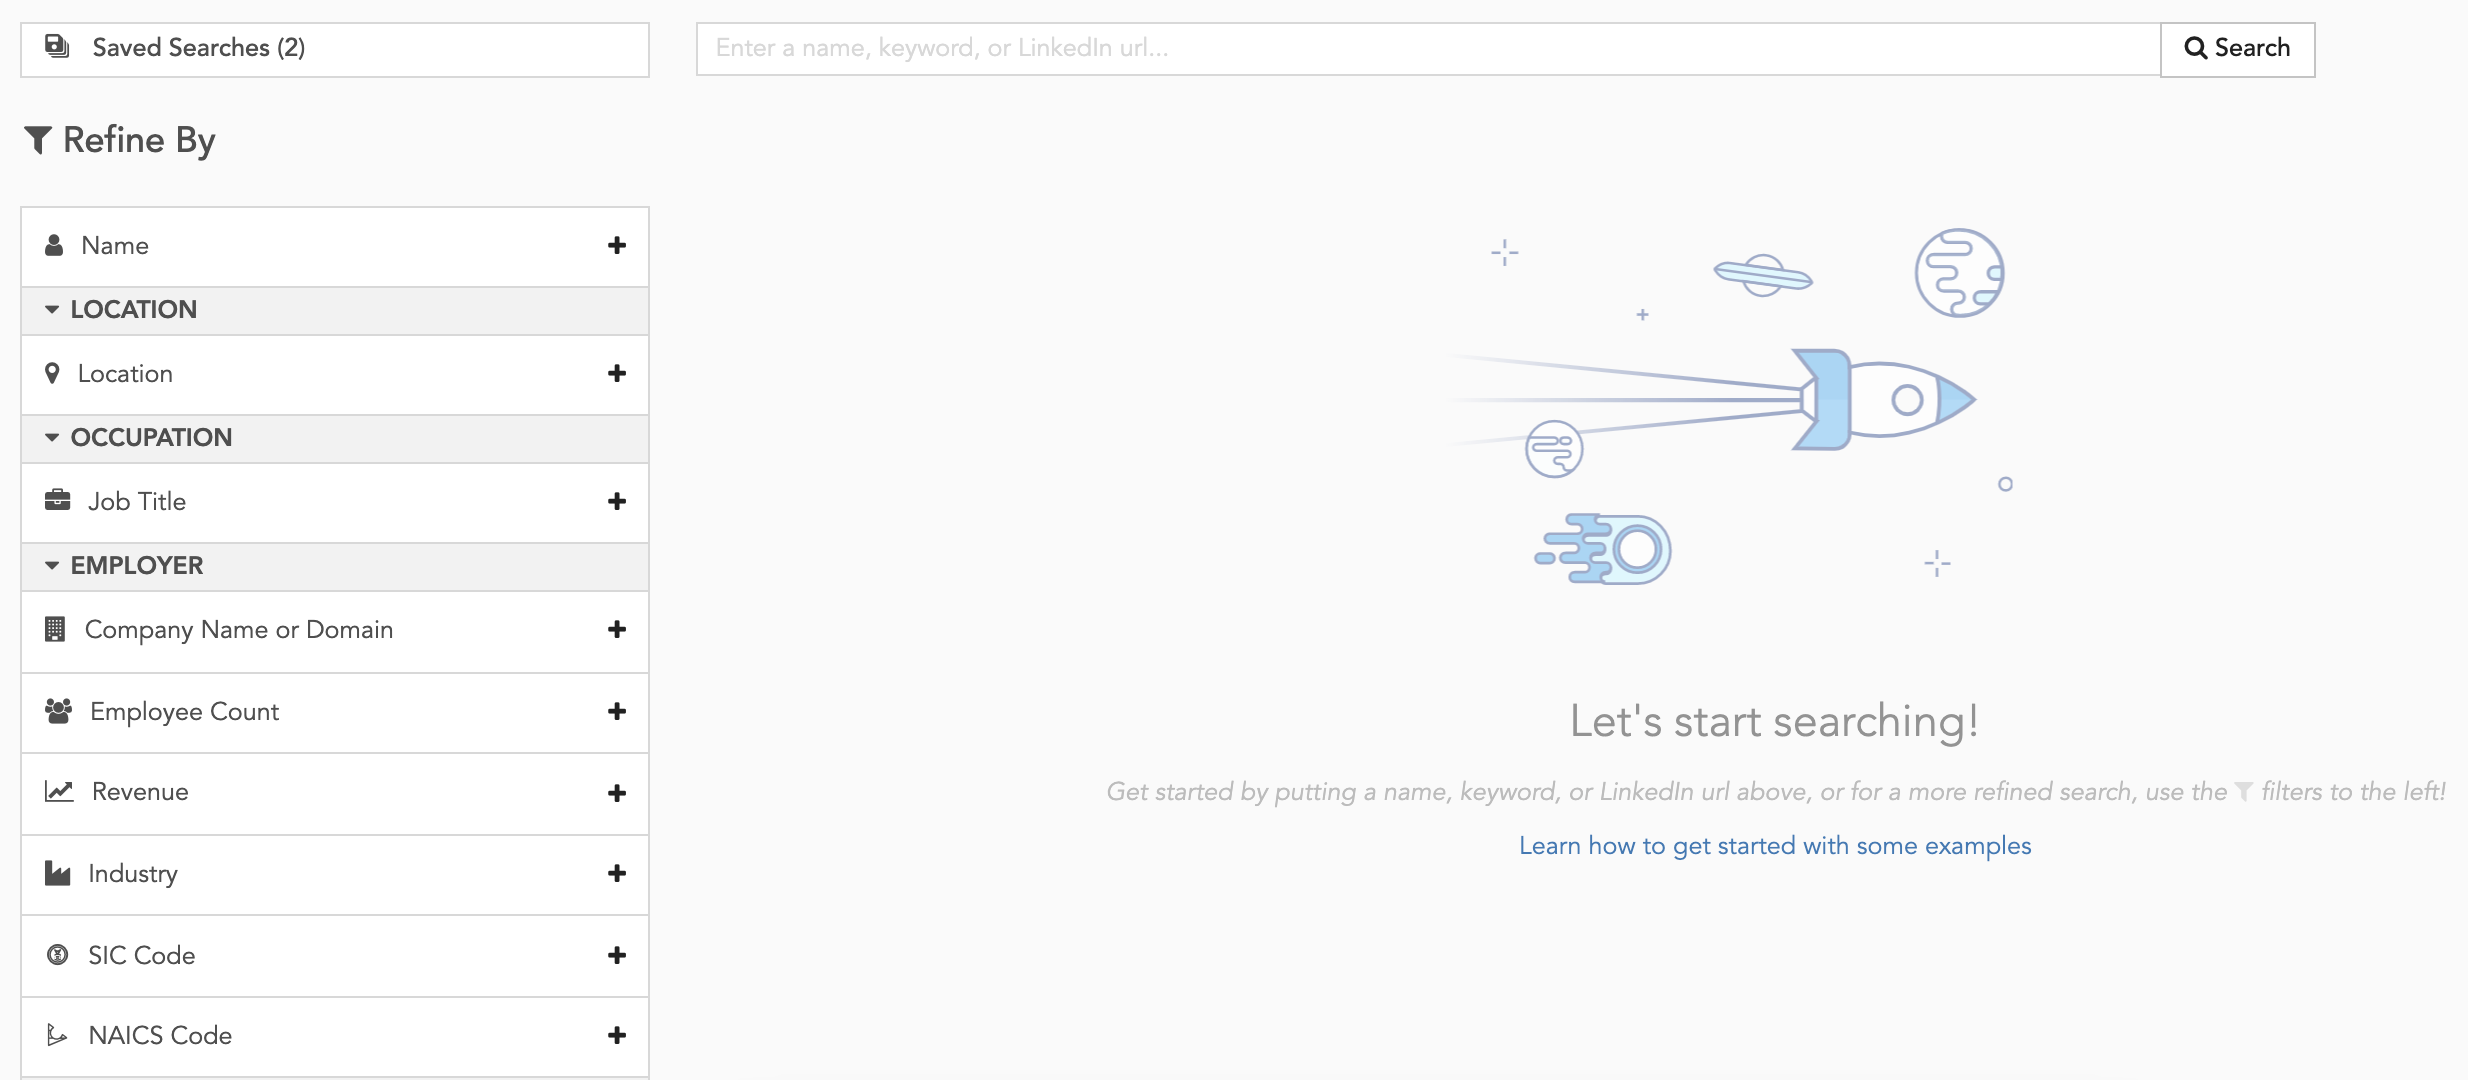The image size is (2468, 1080).
Task: Select the Revenue filter label
Action: click(x=140, y=792)
